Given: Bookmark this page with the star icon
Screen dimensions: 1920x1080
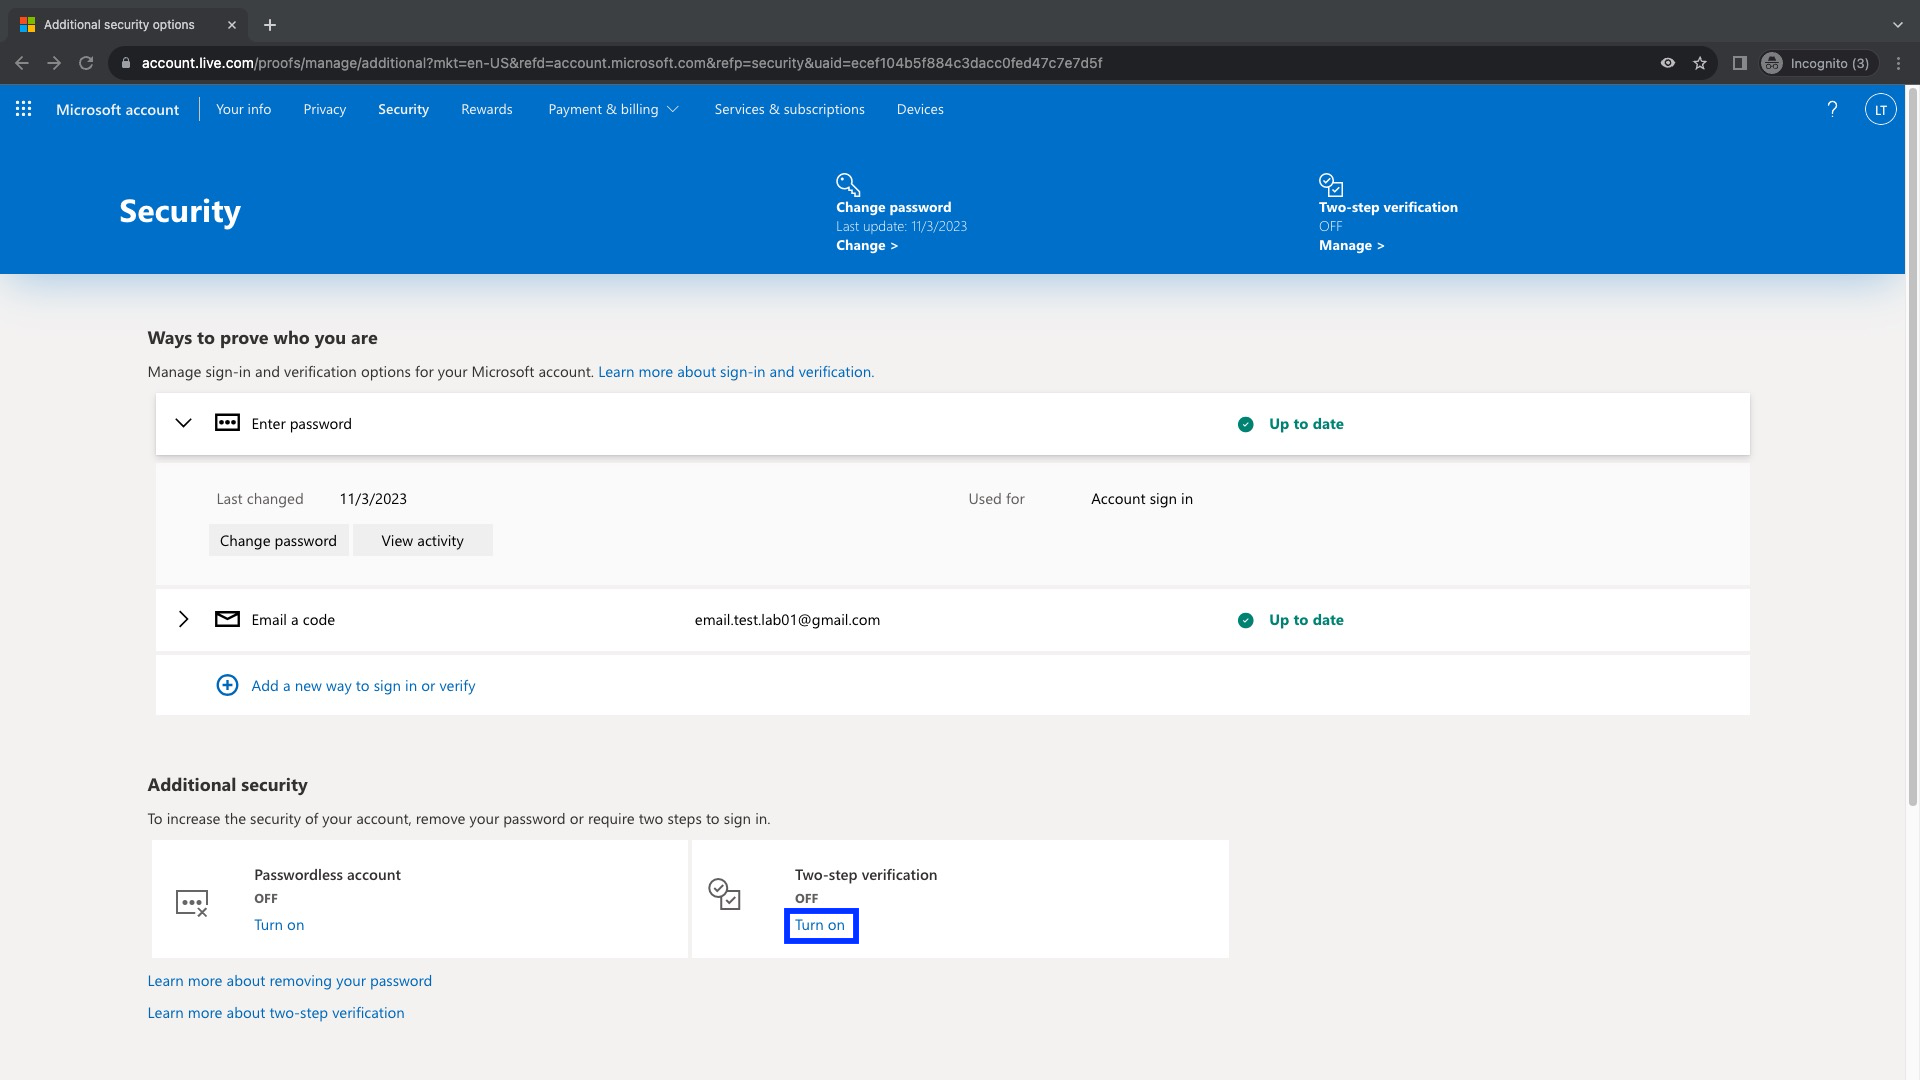Looking at the screenshot, I should pos(1700,63).
